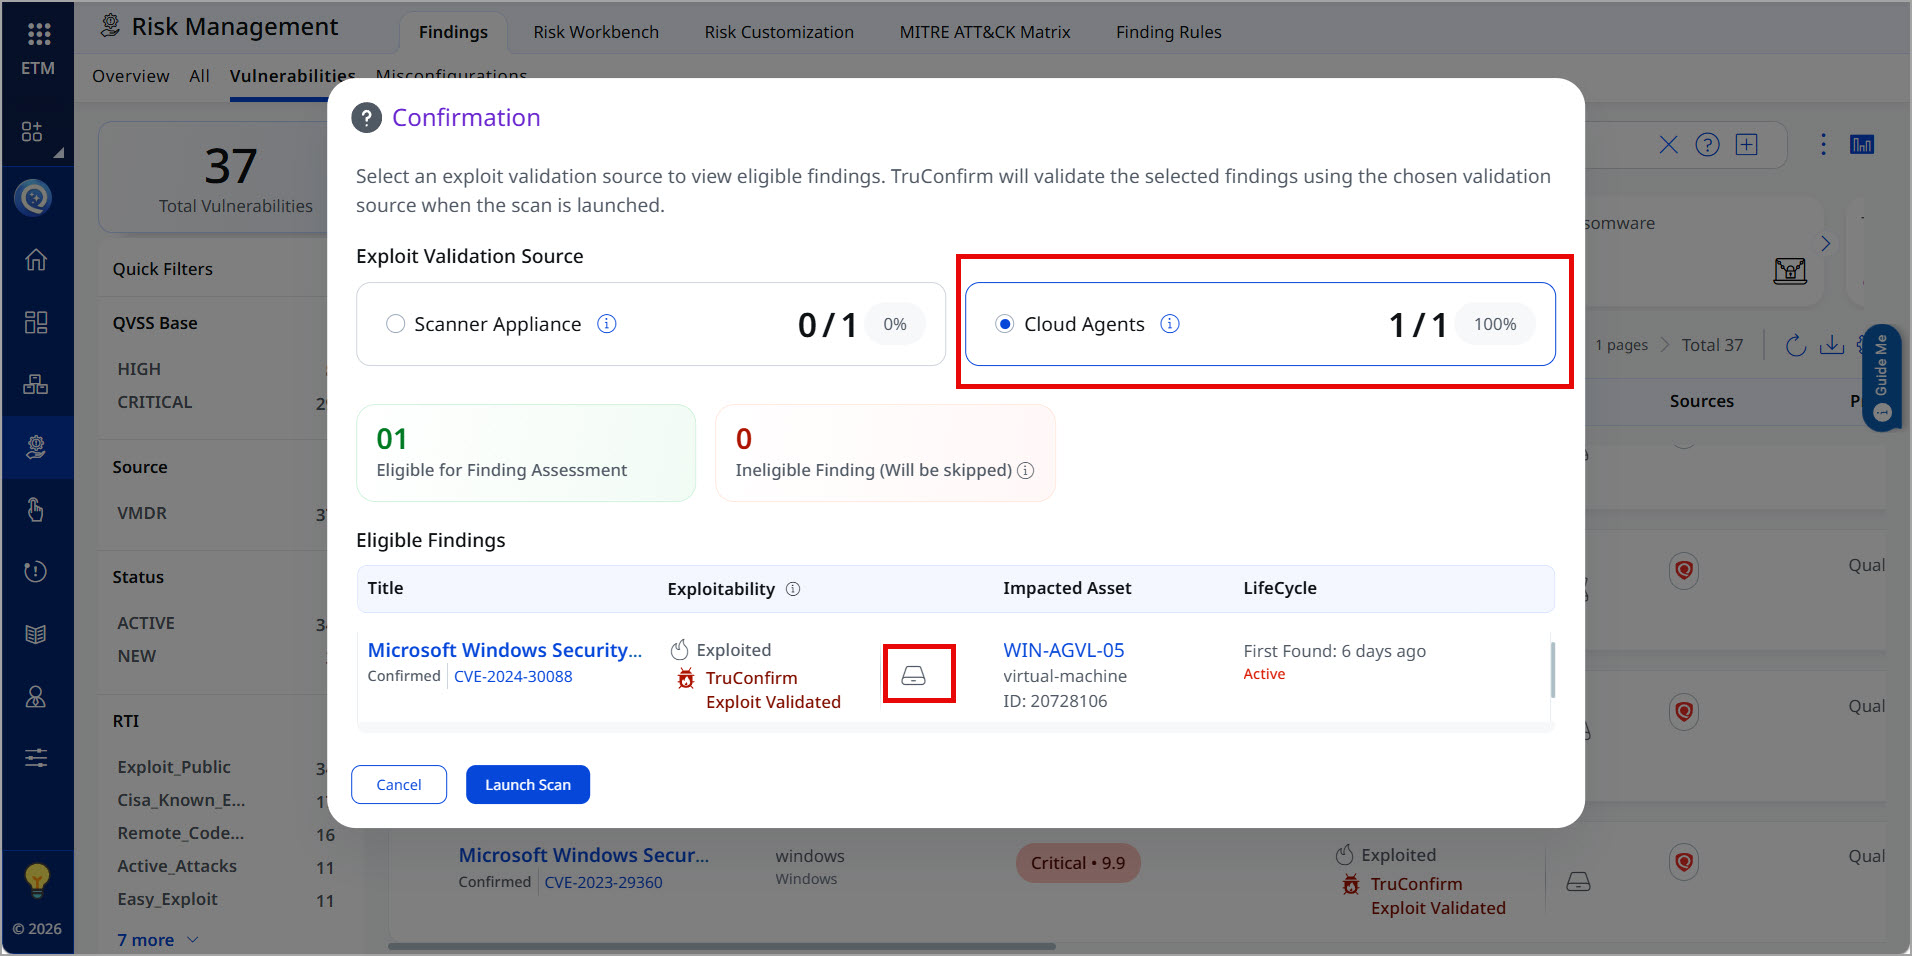The image size is (1912, 956).
Task: Click the Scanner Appliance info icon
Action: click(607, 324)
